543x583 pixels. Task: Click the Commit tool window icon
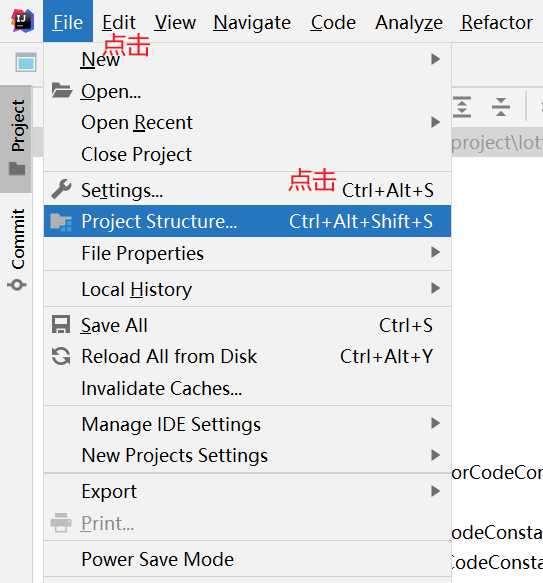coord(17,285)
